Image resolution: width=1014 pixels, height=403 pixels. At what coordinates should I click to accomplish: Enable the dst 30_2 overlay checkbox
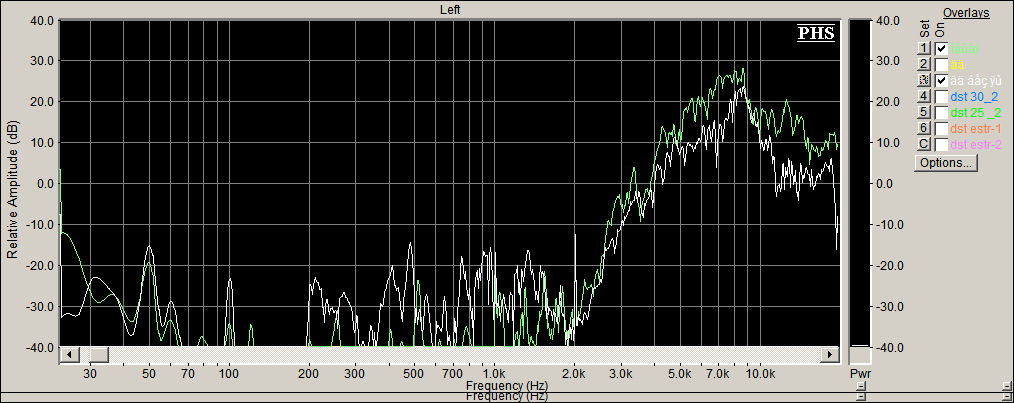(942, 96)
